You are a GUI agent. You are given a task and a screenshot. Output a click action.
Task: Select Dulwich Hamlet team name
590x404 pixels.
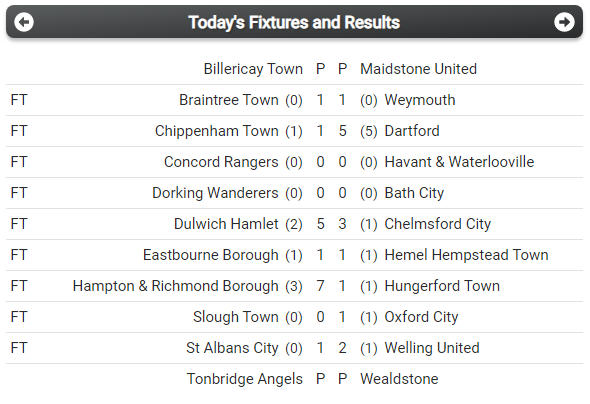pos(226,224)
